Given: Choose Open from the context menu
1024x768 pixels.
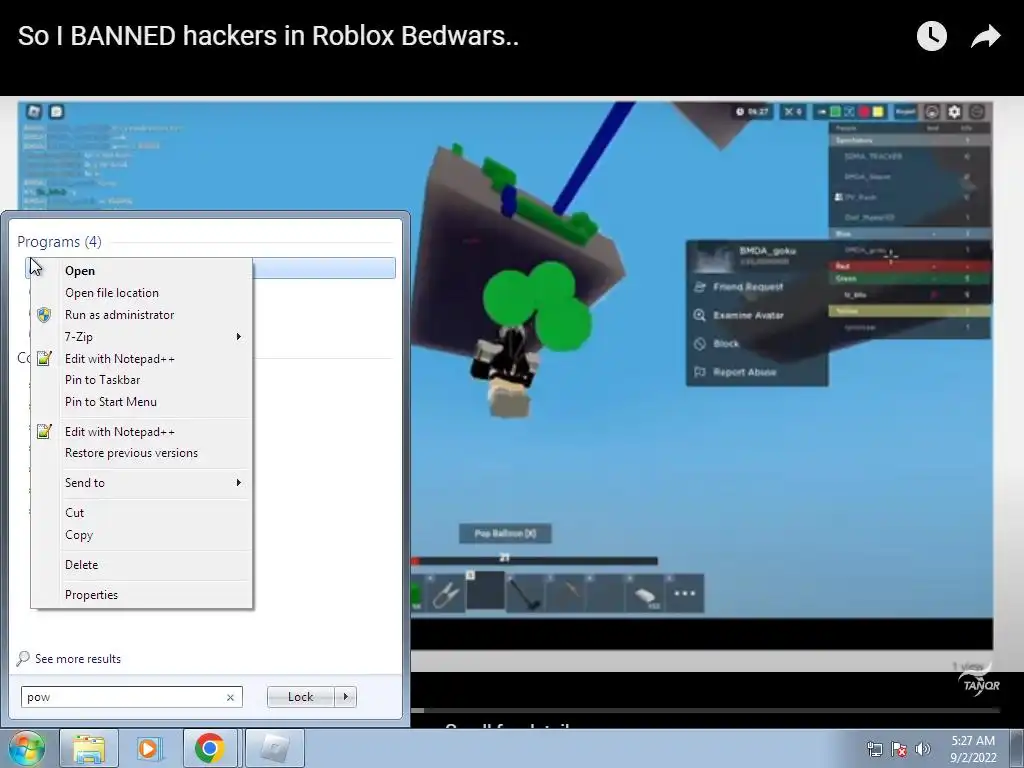Looking at the screenshot, I should 141,271.
